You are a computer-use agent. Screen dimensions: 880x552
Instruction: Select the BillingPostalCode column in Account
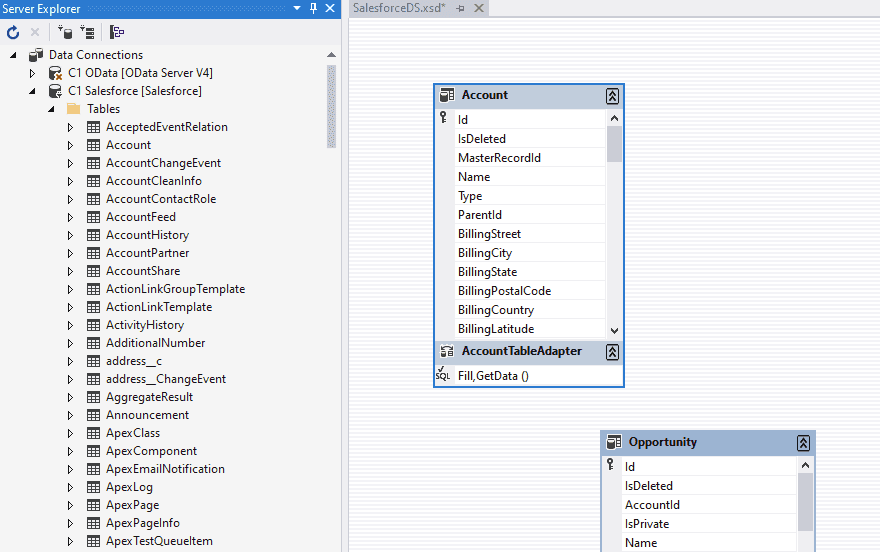click(x=530, y=291)
